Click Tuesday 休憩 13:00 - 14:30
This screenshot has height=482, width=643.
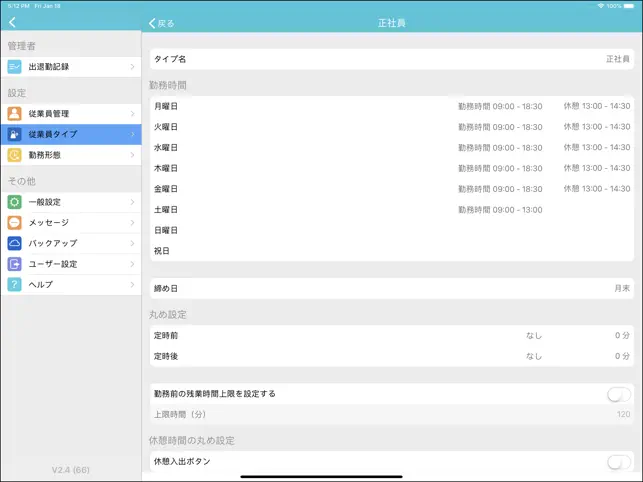[x=597, y=127]
